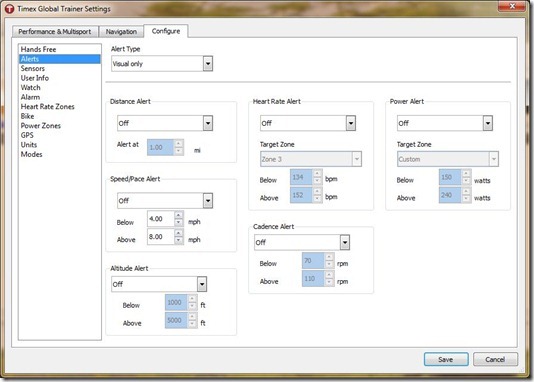
Task: Click the Altitude Below 1000 ft field
Action: click(x=176, y=302)
